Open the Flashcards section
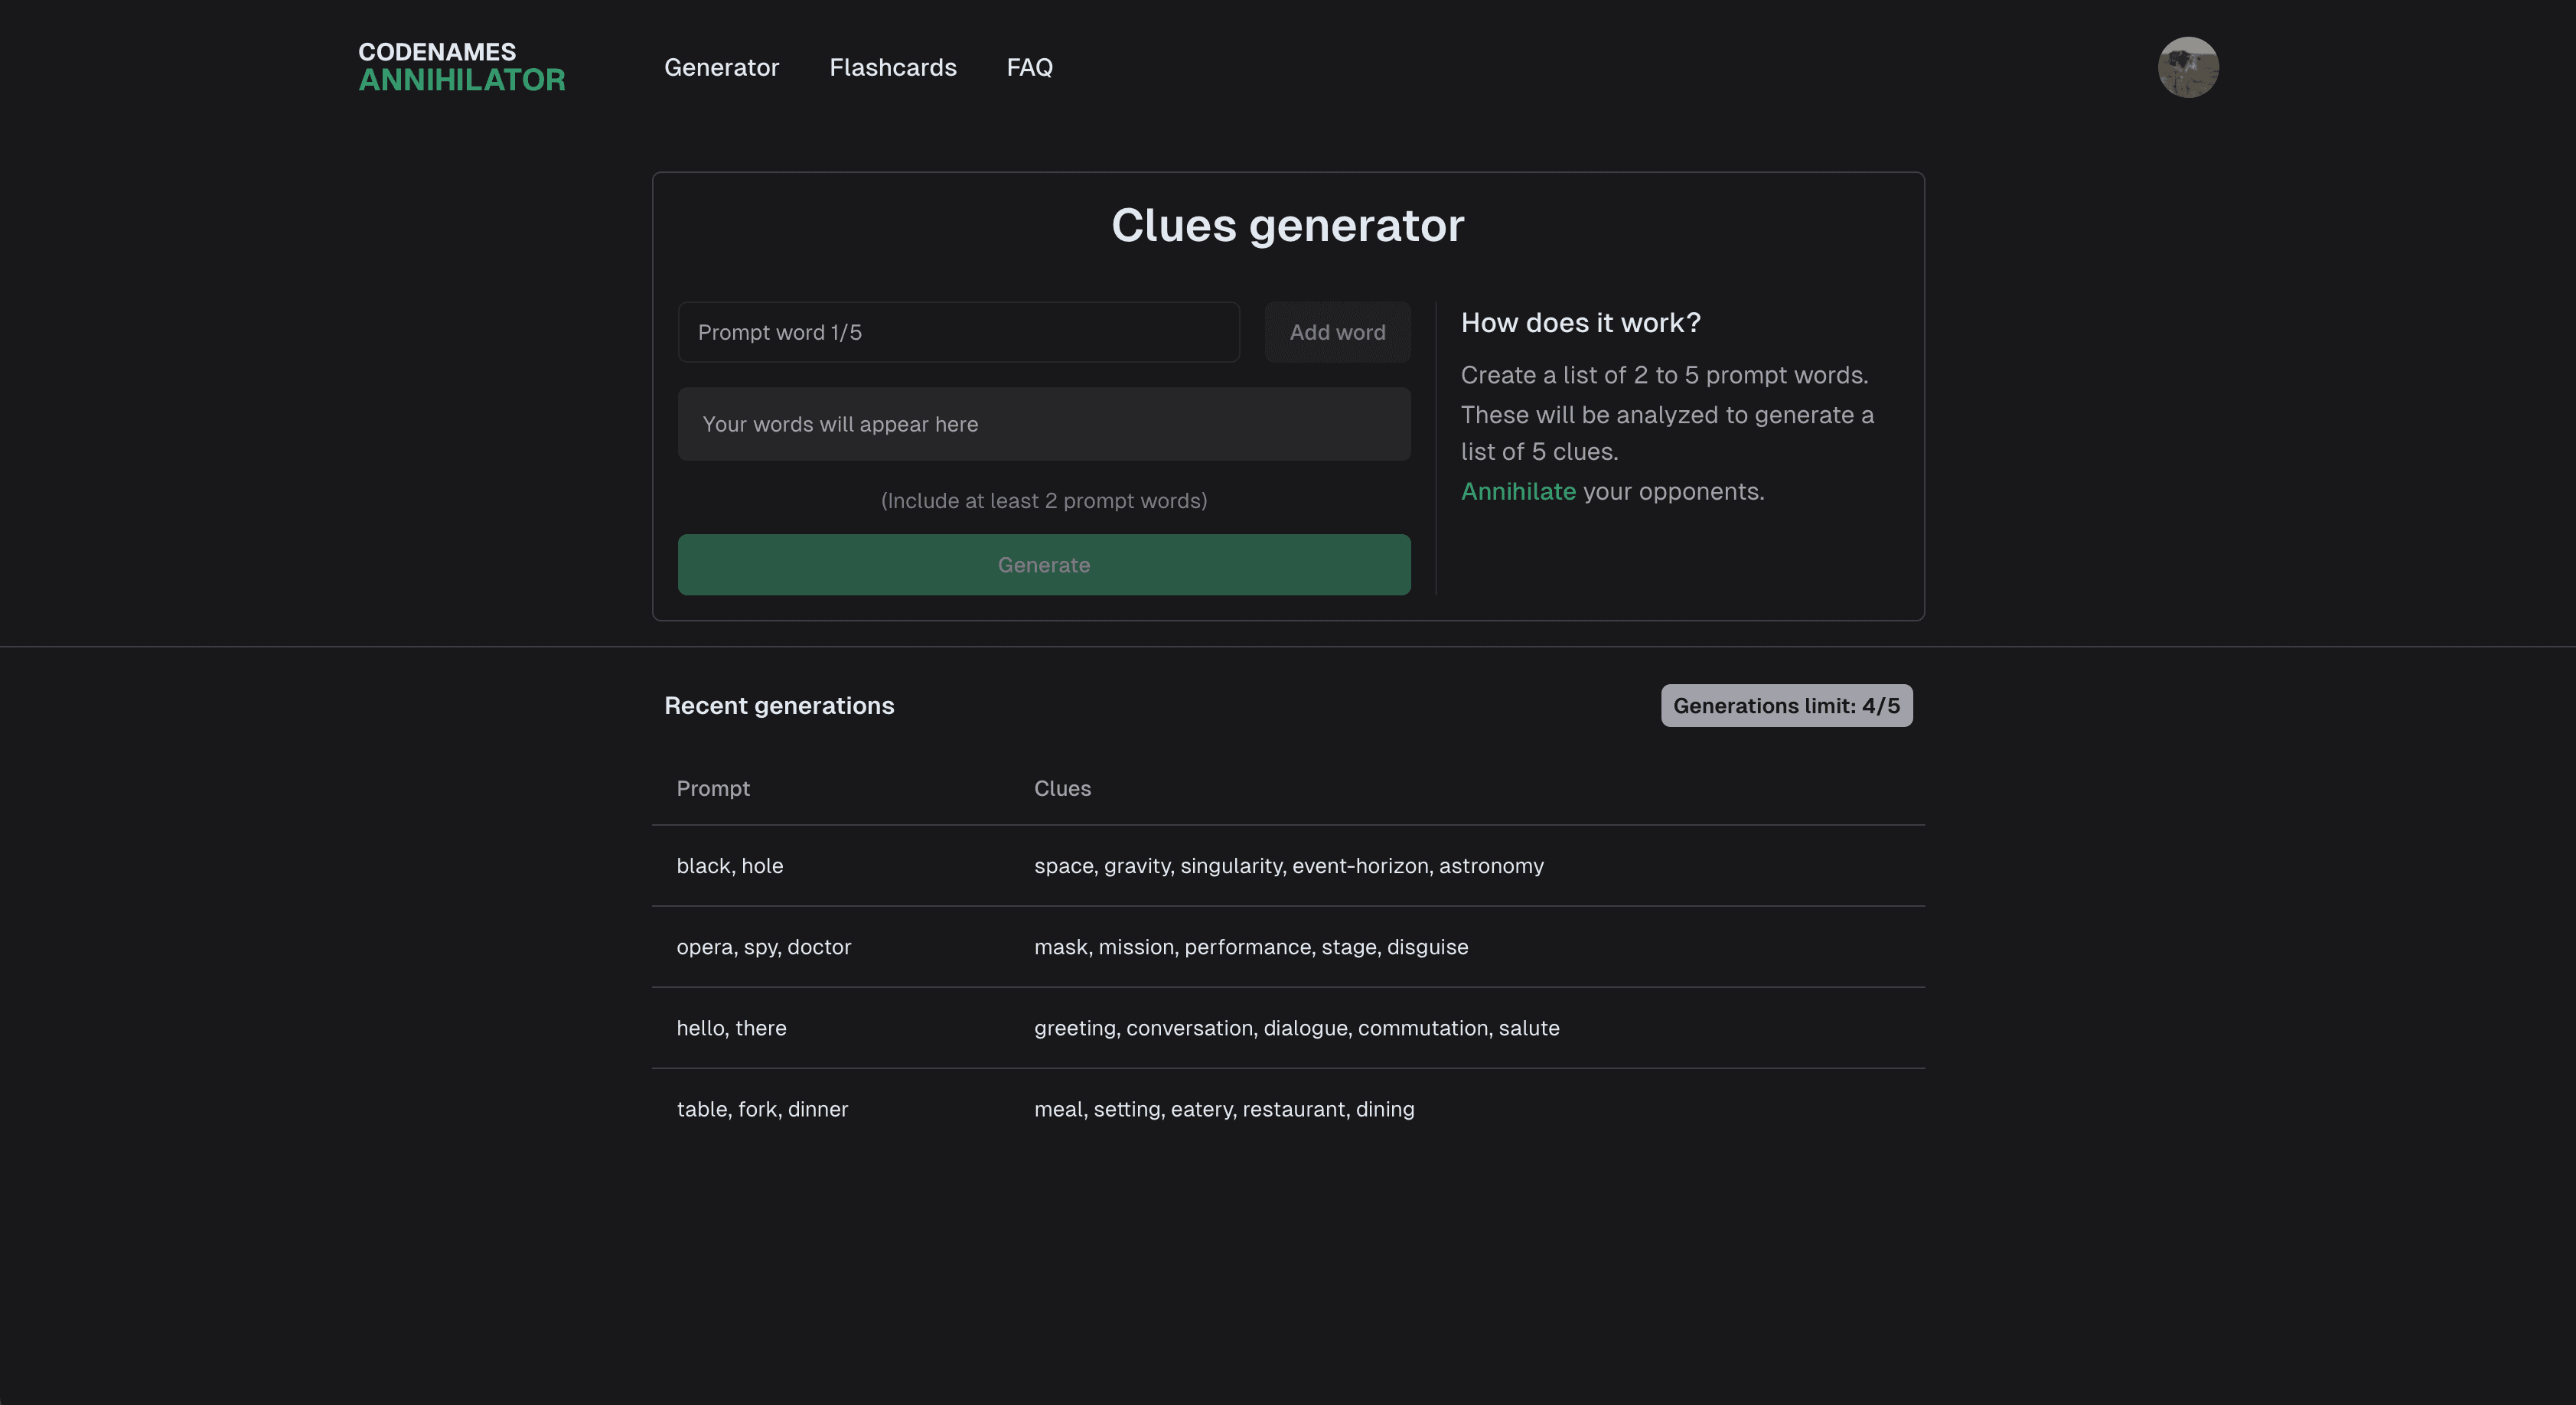 click(892, 66)
